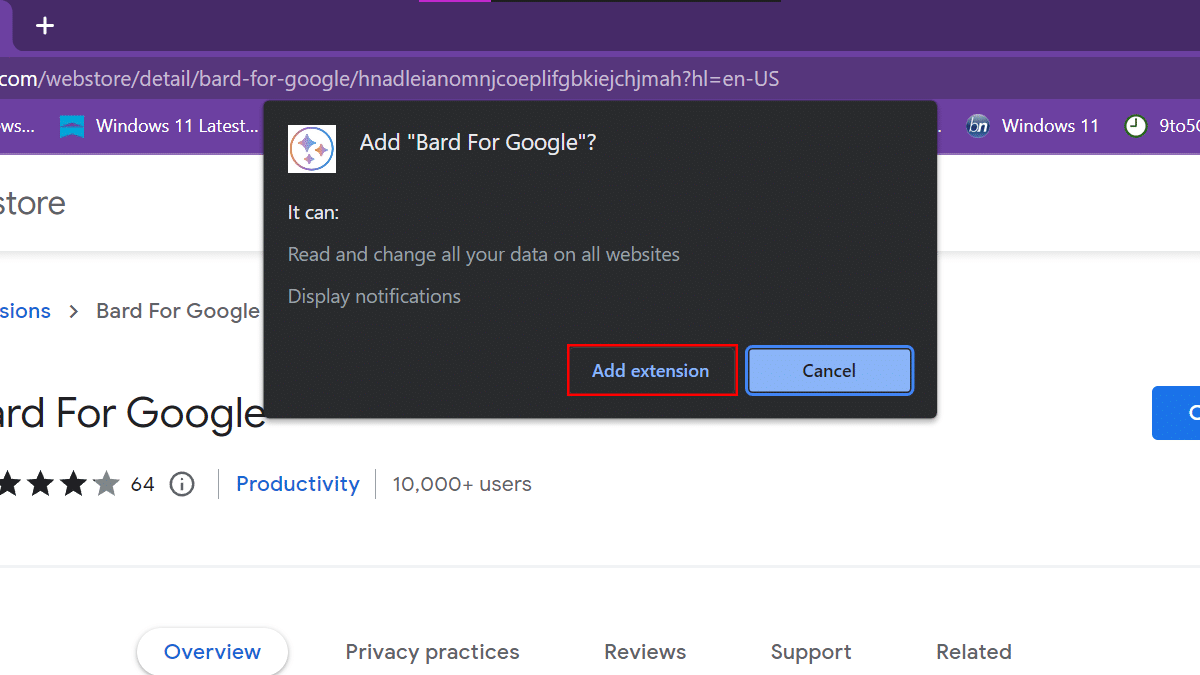Screen dimensions: 1200x675
Task: Click the grey fifth rating star
Action: (106, 485)
